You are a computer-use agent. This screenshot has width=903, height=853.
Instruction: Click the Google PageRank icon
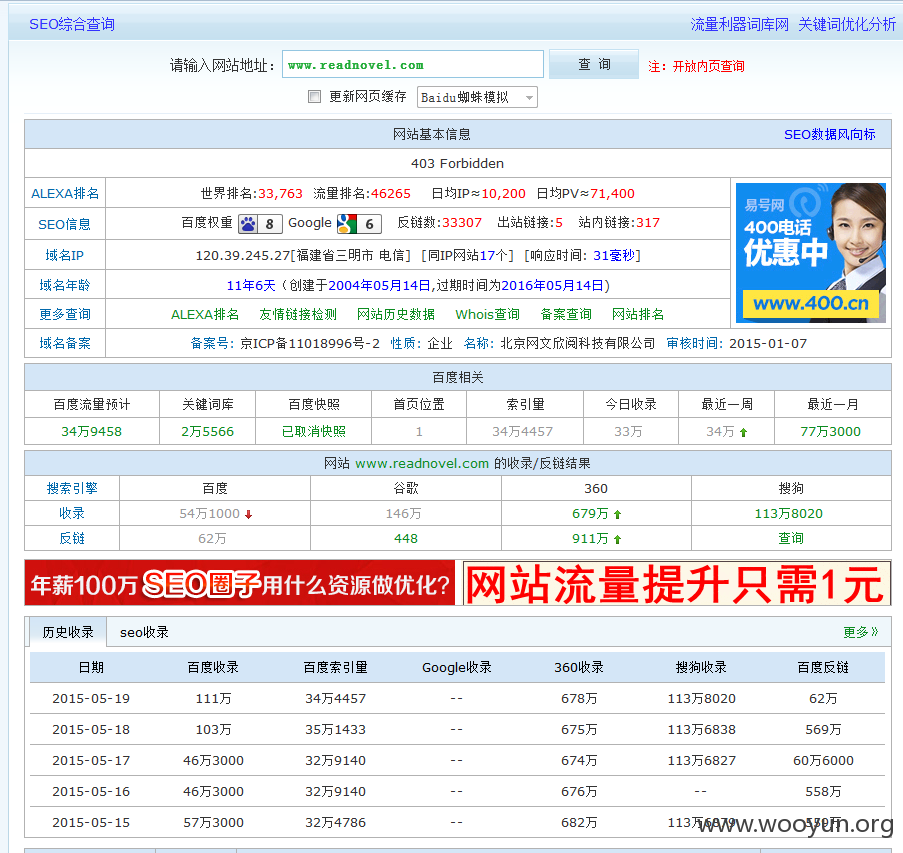tap(359, 223)
